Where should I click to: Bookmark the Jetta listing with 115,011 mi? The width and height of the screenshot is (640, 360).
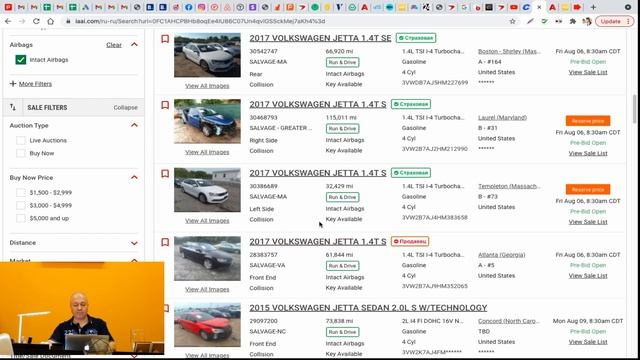[165, 105]
